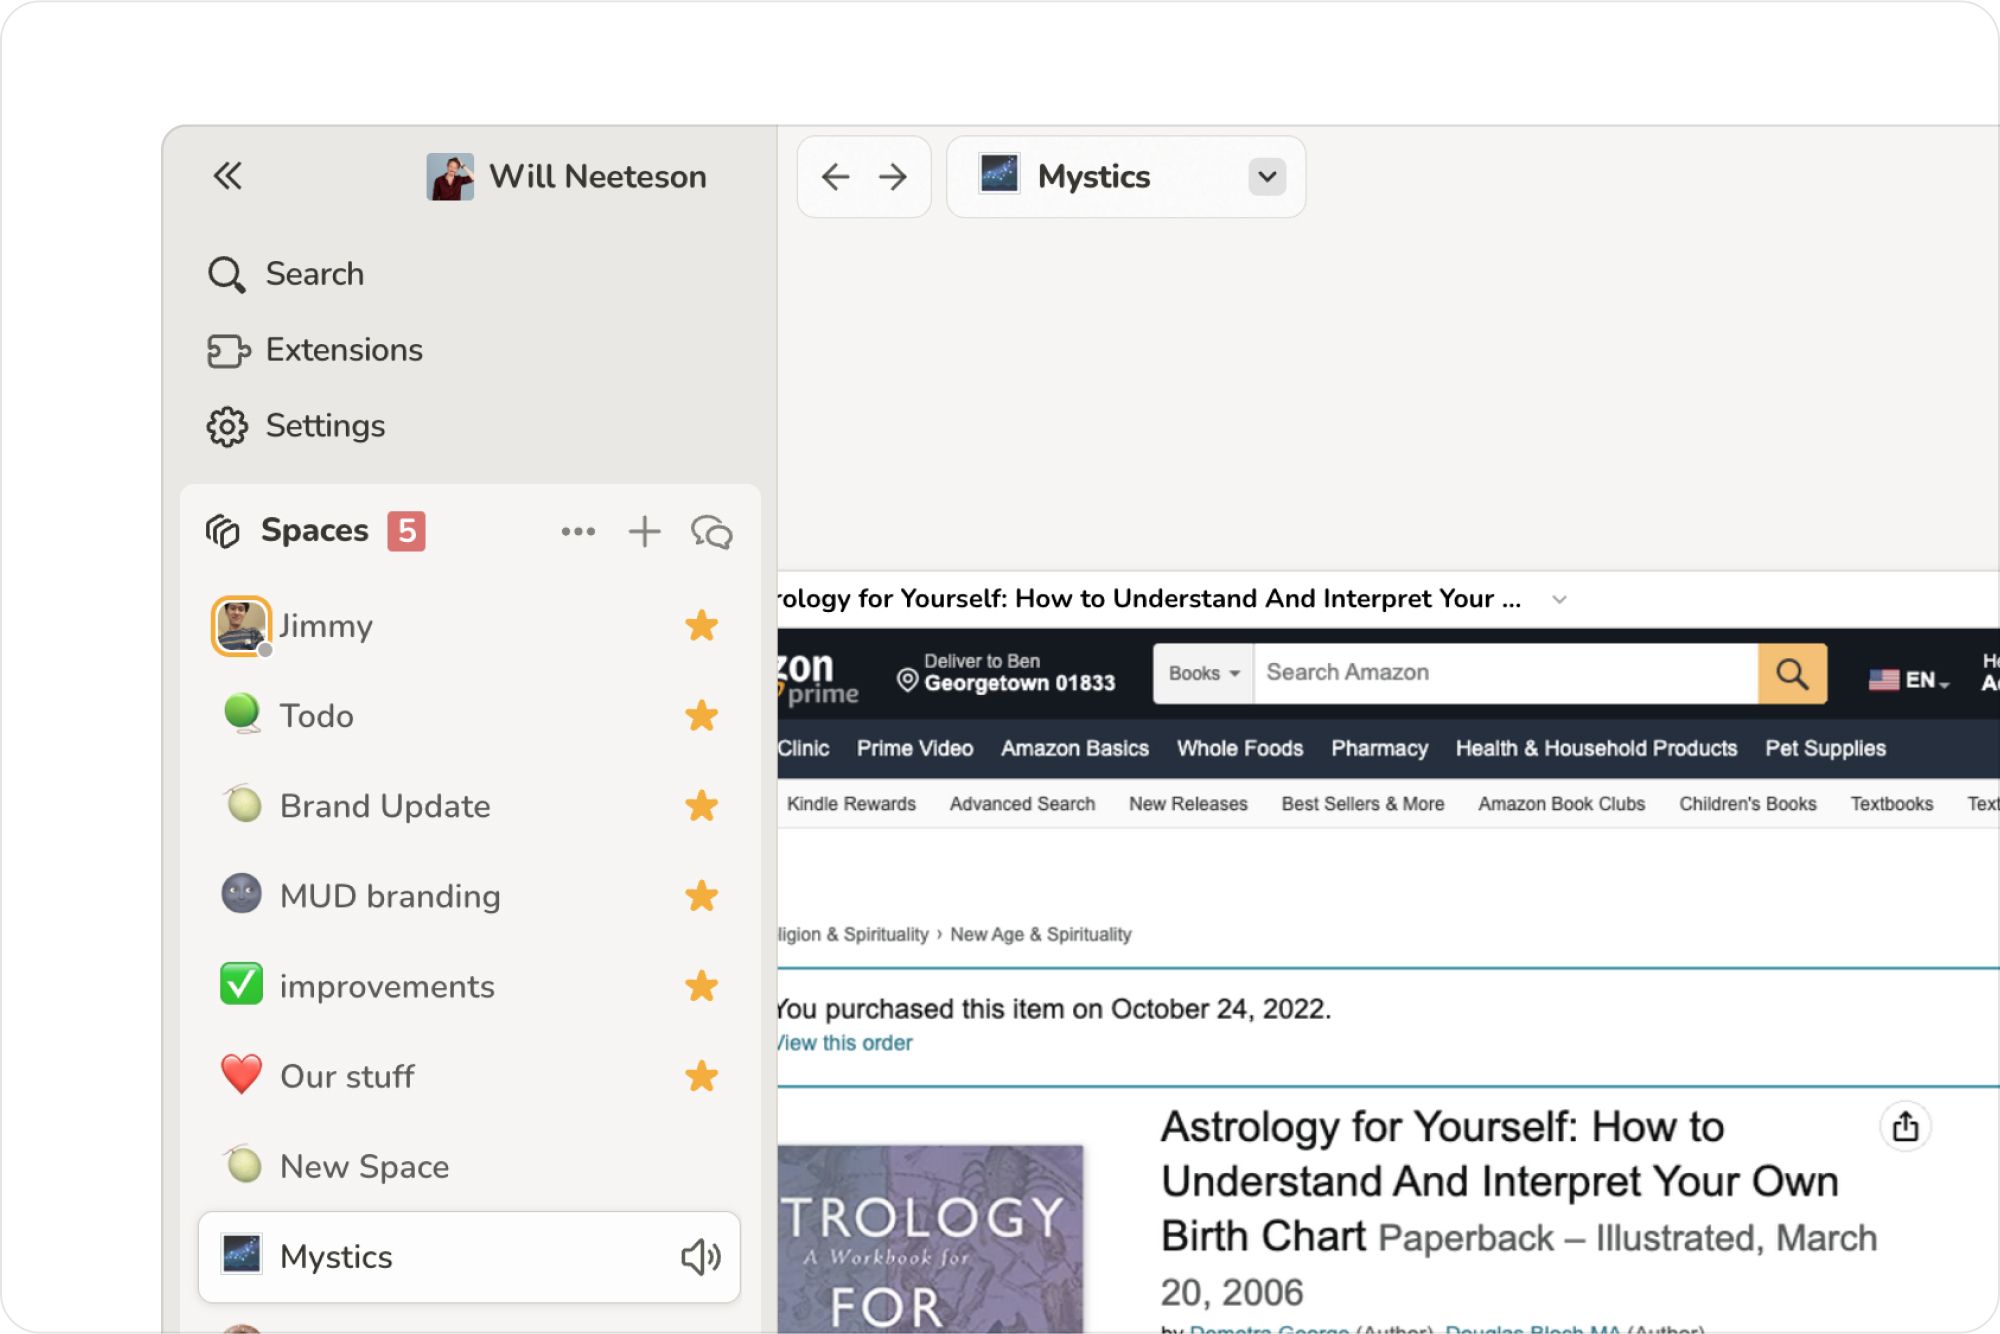This screenshot has width=2000, height=1334.
Task: Unstar the MUD branding space
Action: coord(702,896)
